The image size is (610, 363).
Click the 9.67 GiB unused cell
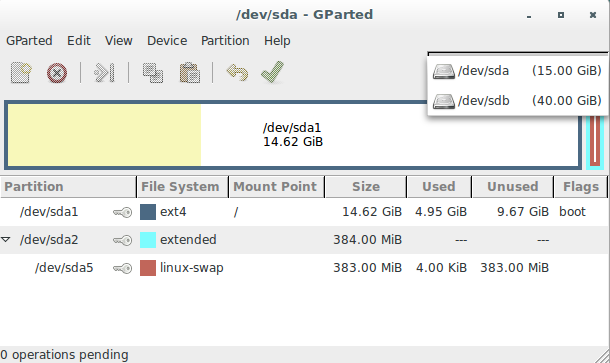(x=523, y=212)
